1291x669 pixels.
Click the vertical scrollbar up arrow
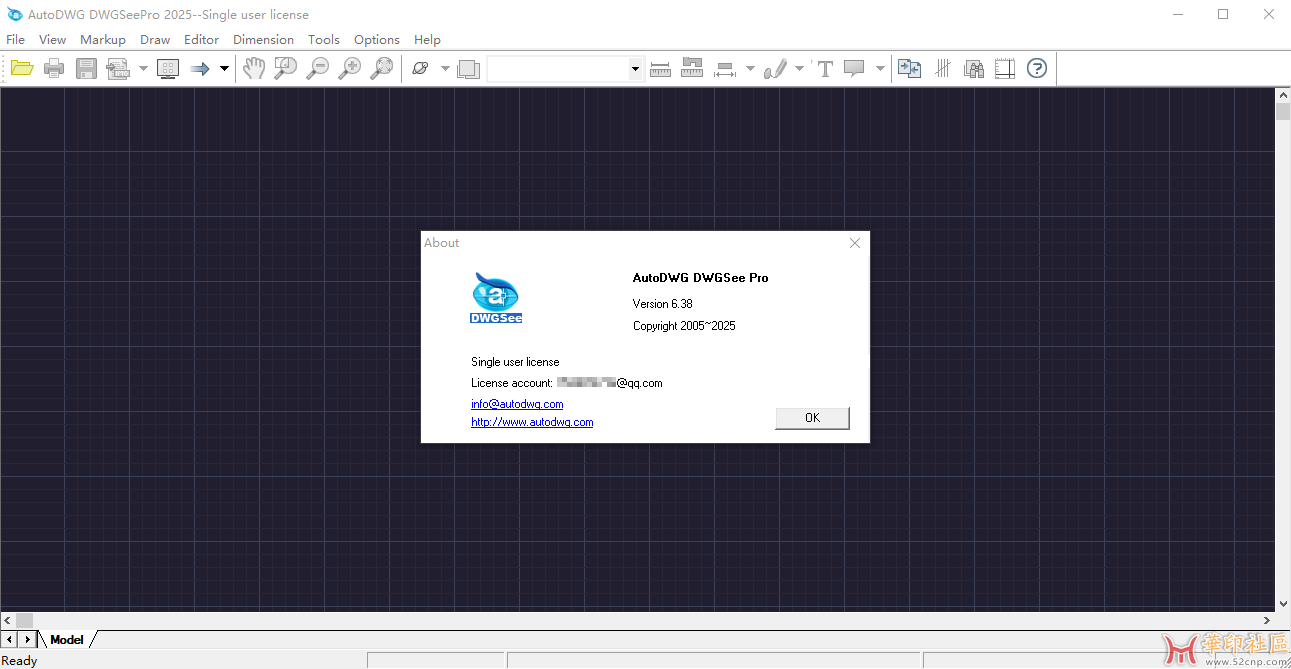coord(1283,95)
